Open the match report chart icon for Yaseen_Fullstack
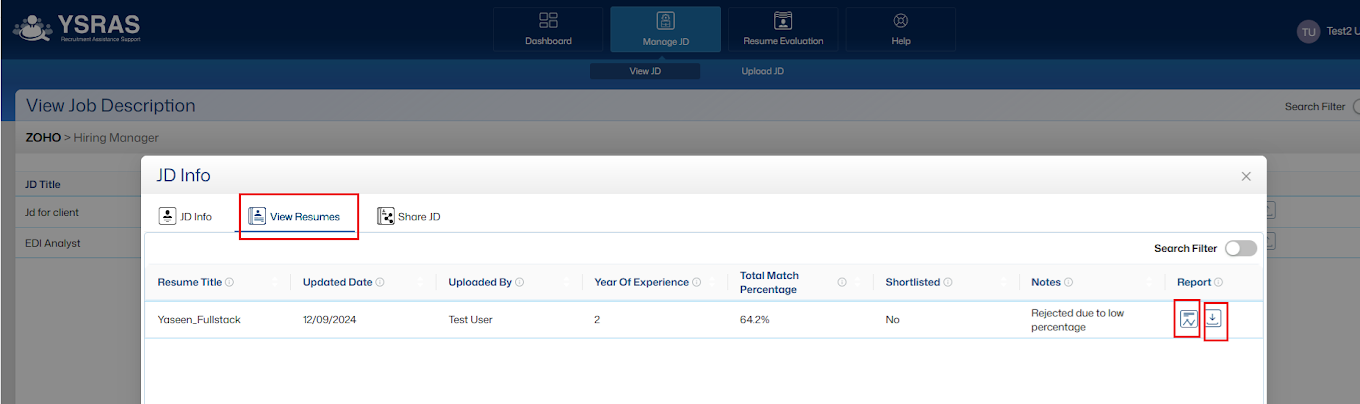Screen dimensions: 1360x404 [1188, 319]
